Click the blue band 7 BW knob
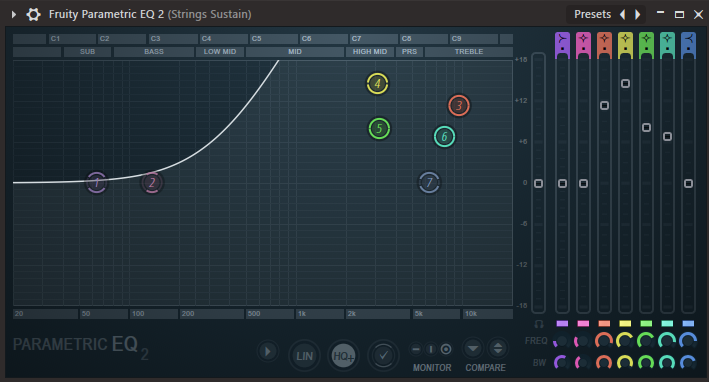 688,363
